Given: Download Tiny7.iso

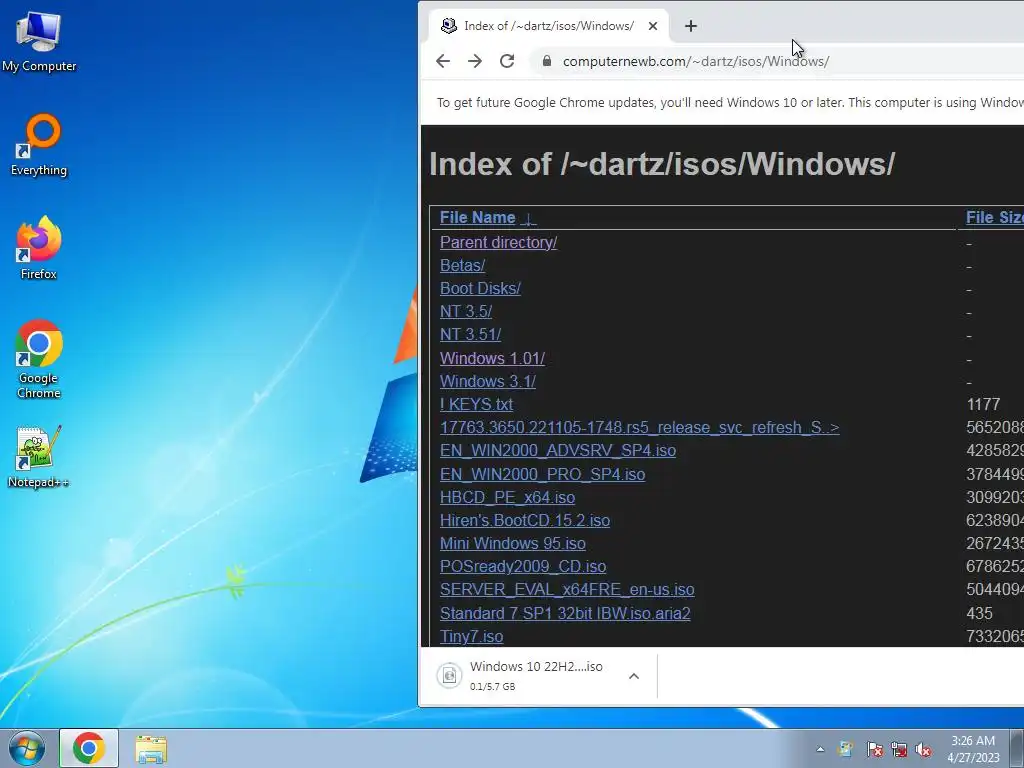Looking at the screenshot, I should pos(472,636).
